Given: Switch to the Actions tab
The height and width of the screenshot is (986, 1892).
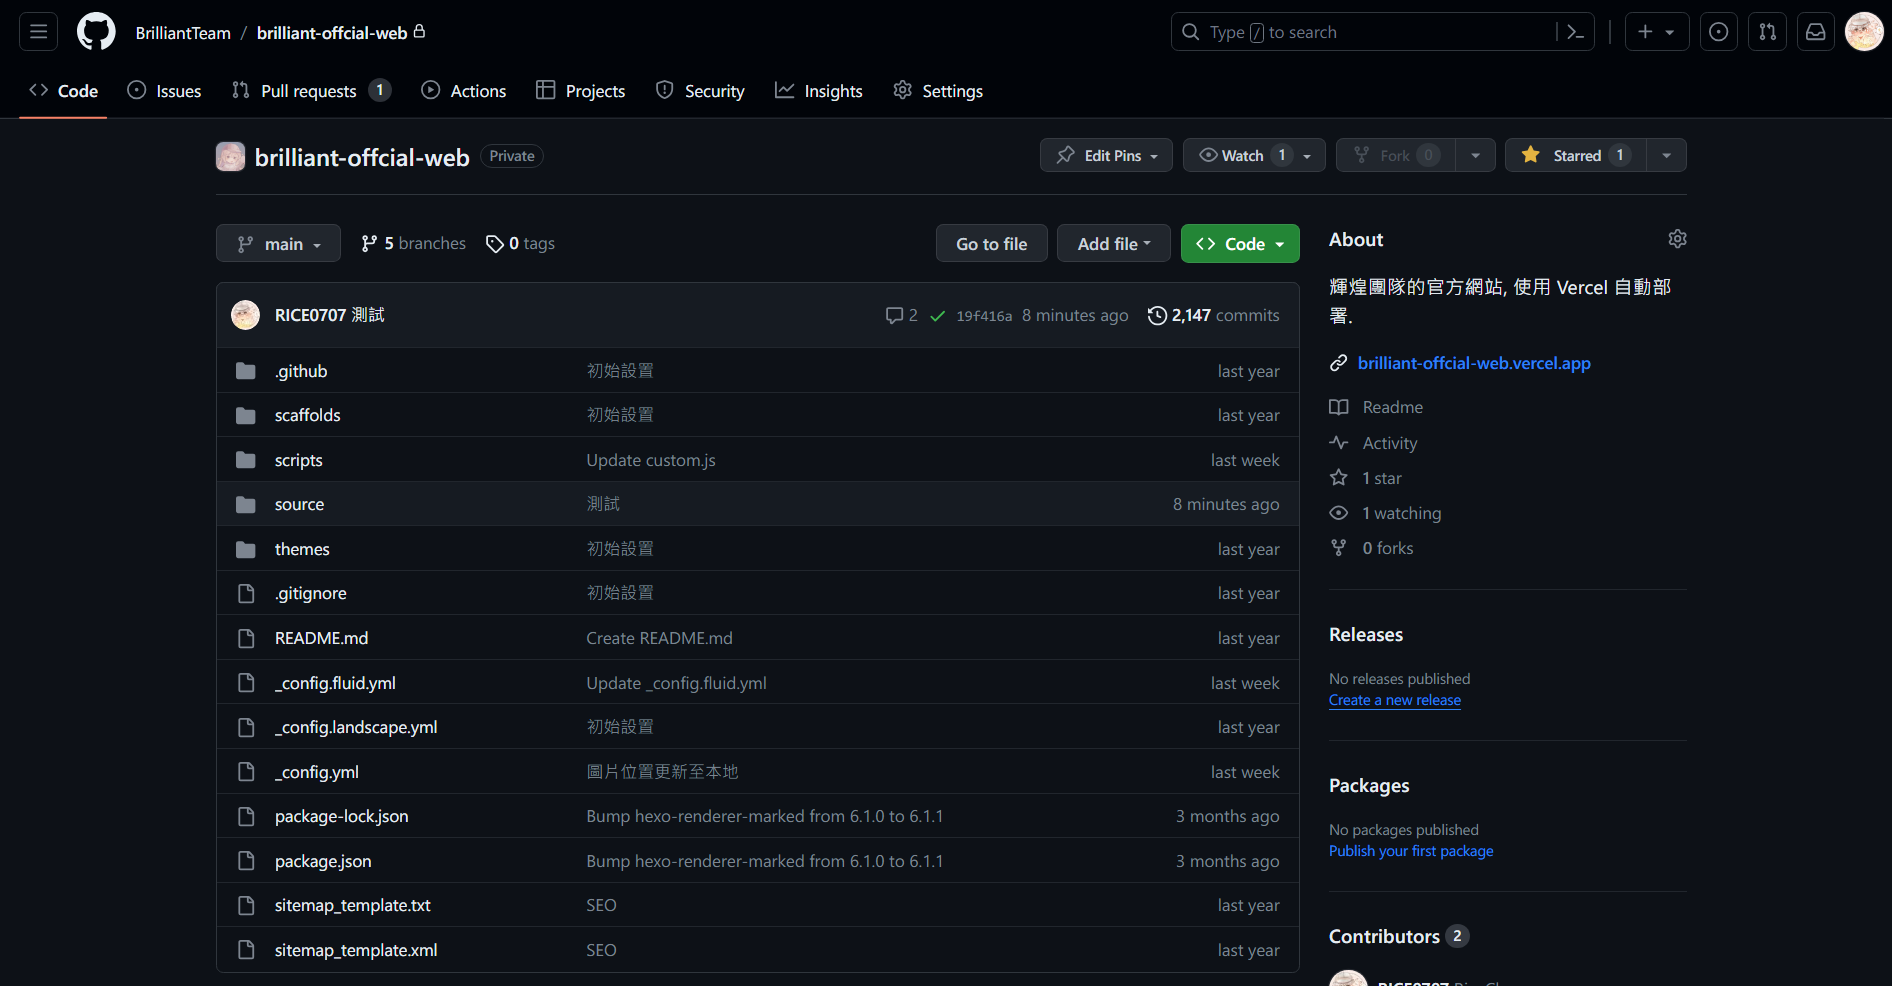Looking at the screenshot, I should coord(464,91).
